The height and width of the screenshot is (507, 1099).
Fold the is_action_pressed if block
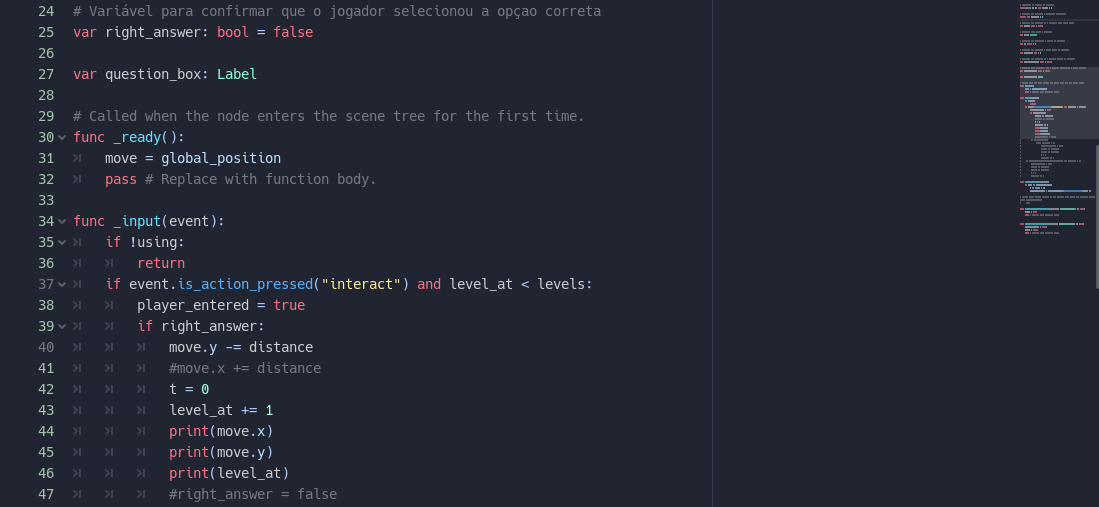click(62, 285)
